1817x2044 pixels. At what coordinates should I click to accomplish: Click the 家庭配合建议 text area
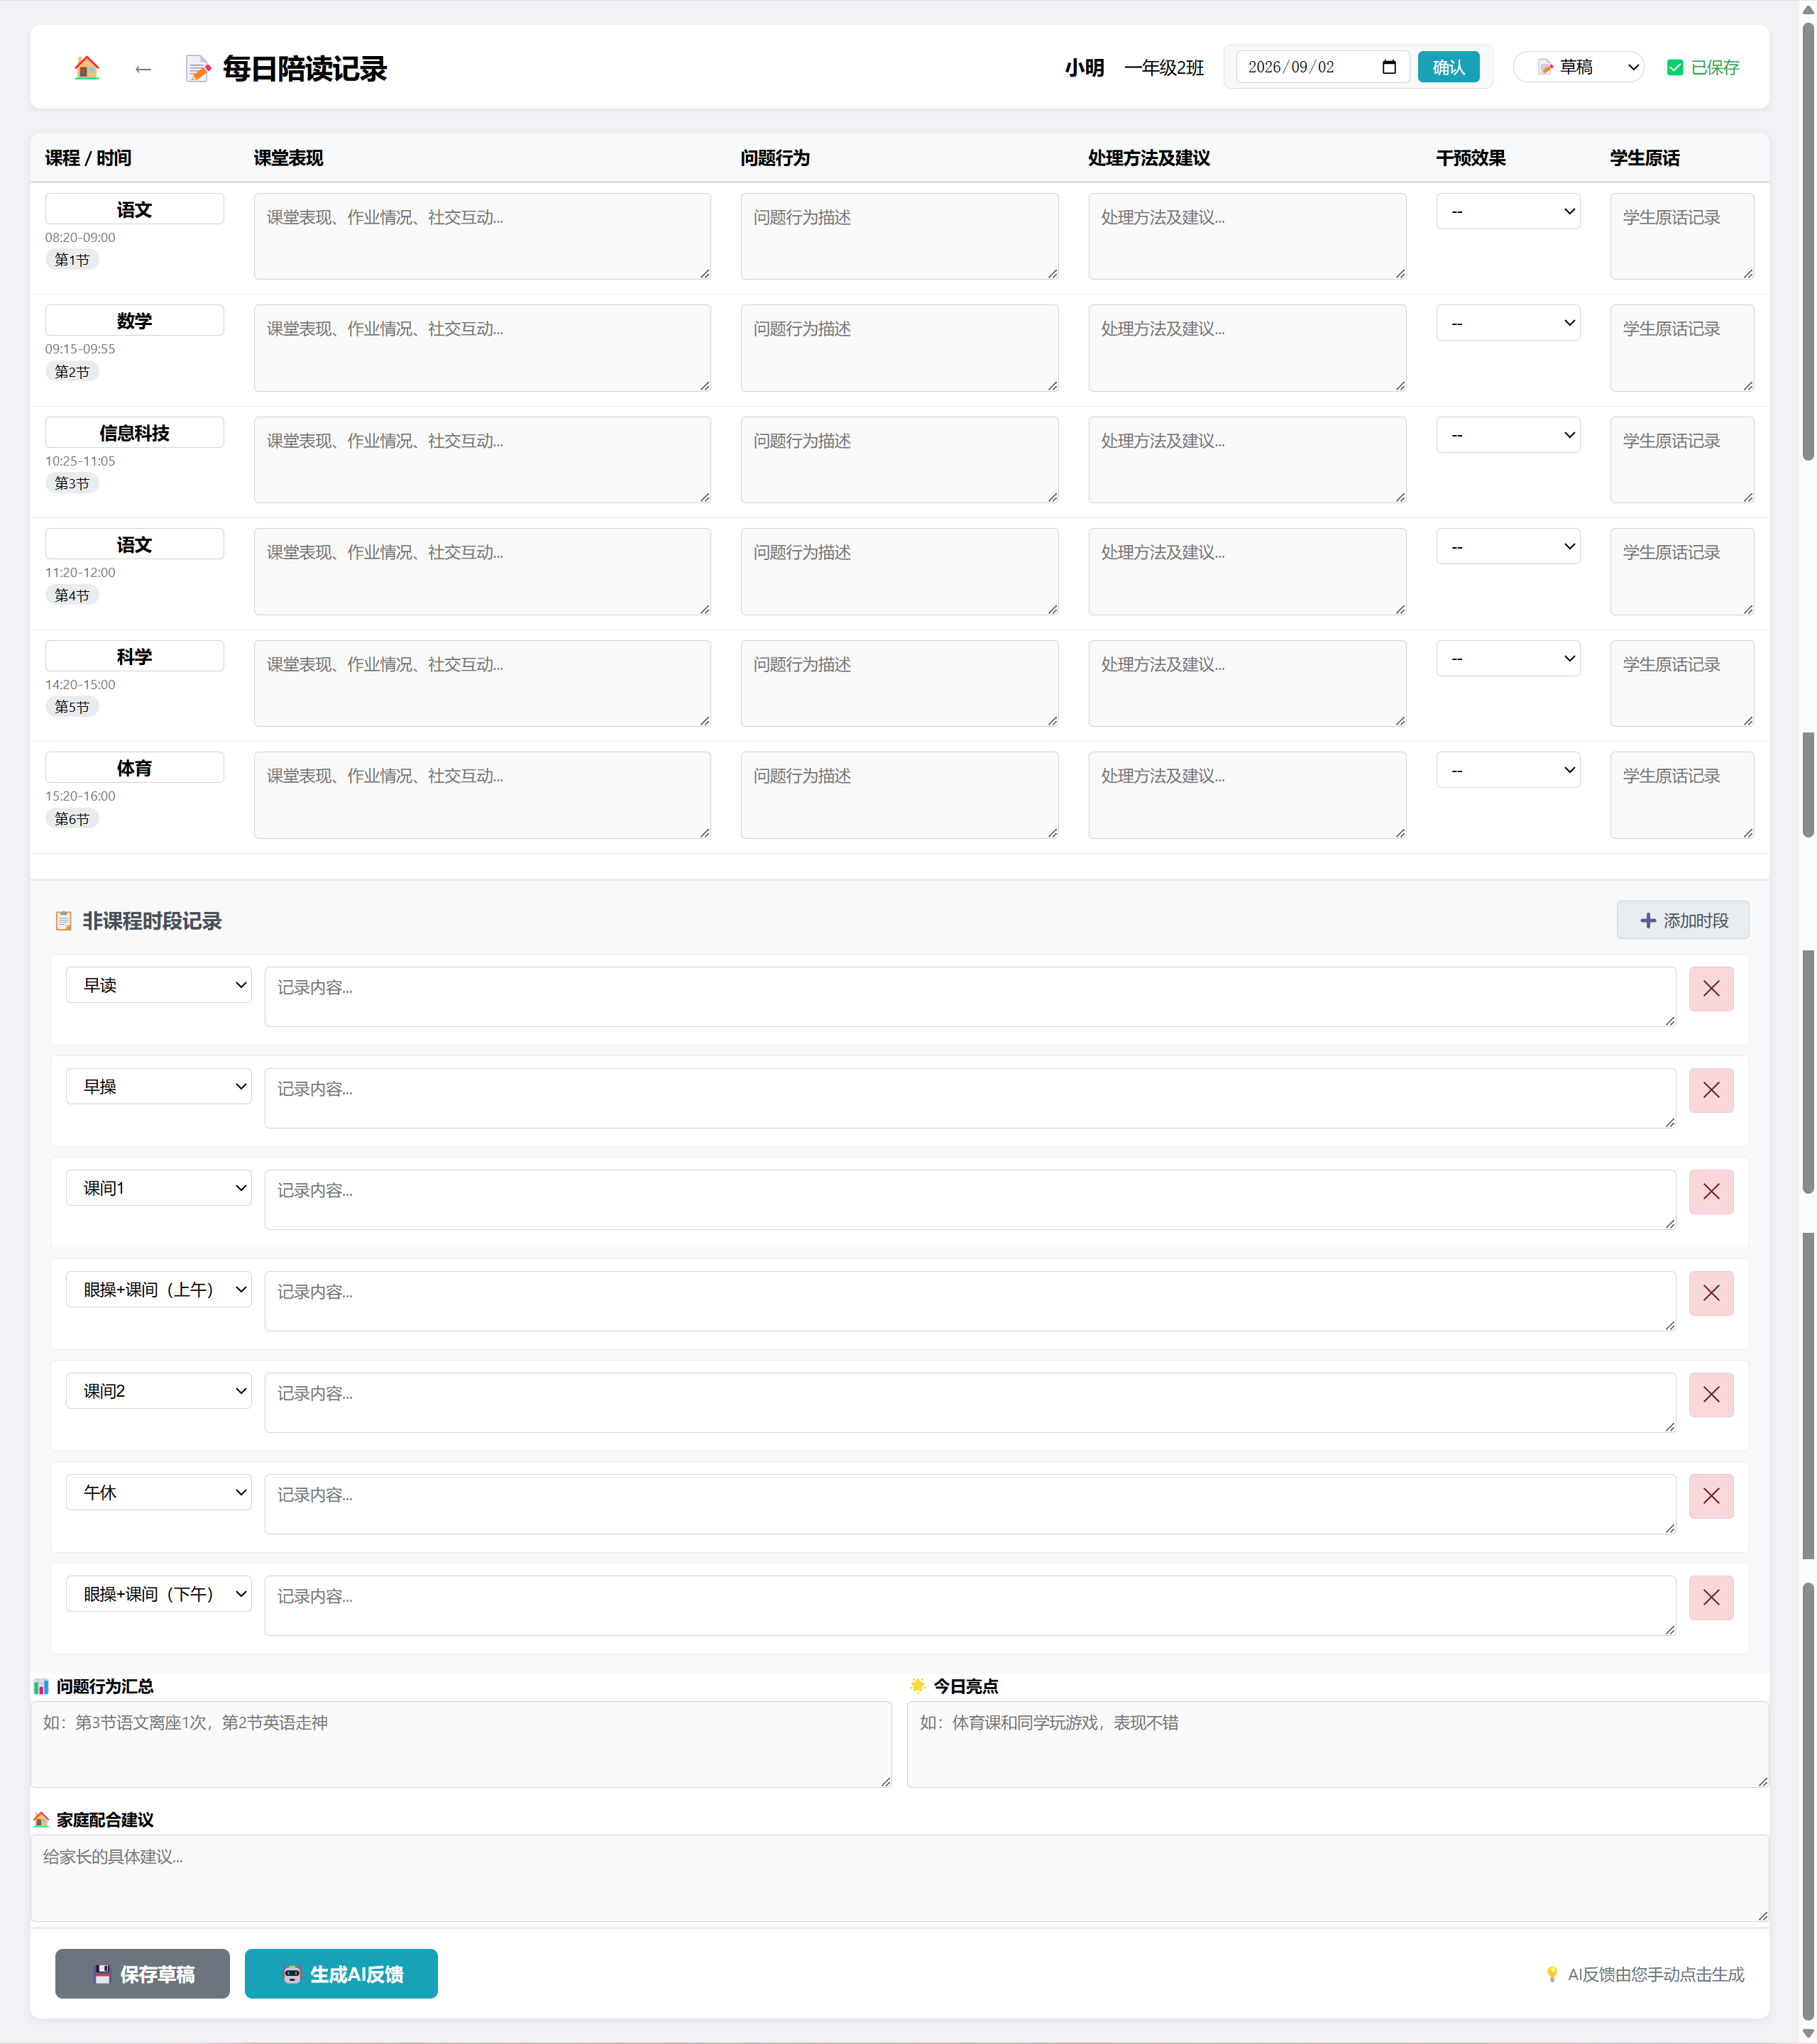[x=899, y=1877]
